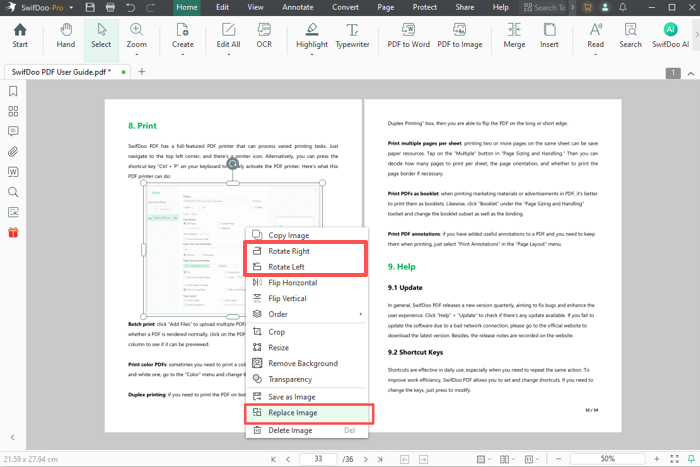This screenshot has width=700, height=467.
Task: Select Flip Horizontal menu item
Action: (x=307, y=283)
